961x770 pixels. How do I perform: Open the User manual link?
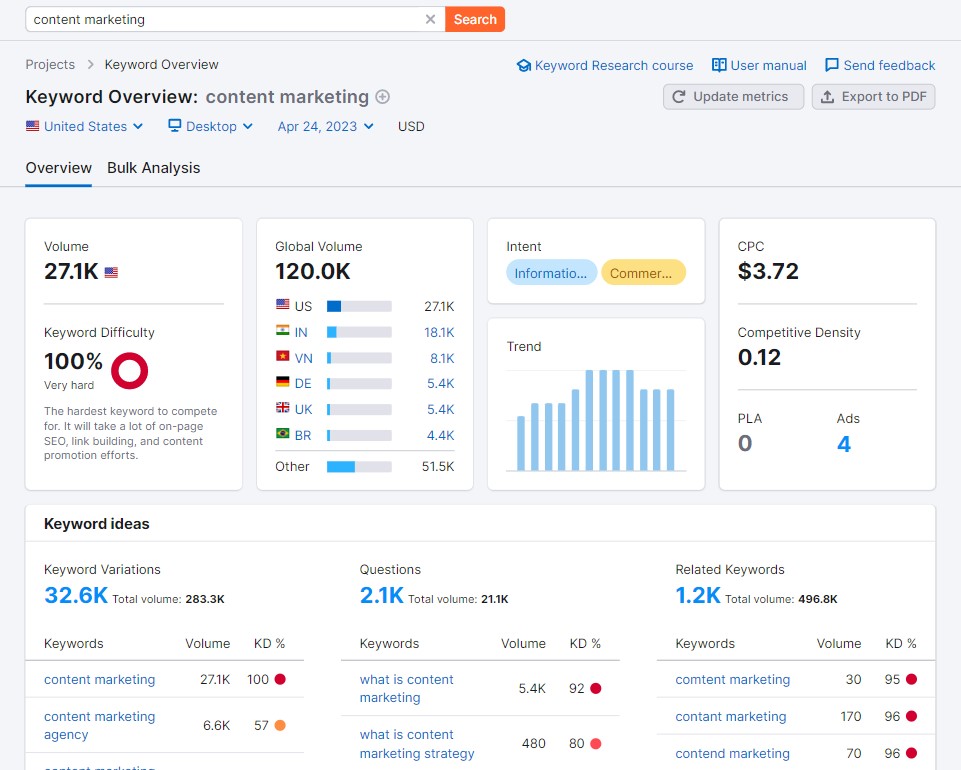768,66
